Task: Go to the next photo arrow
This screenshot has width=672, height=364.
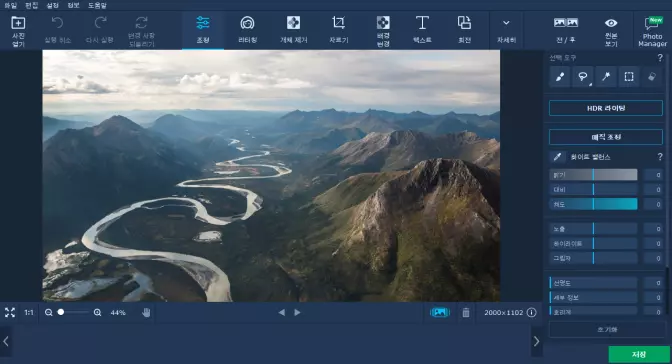Action: click(297, 313)
